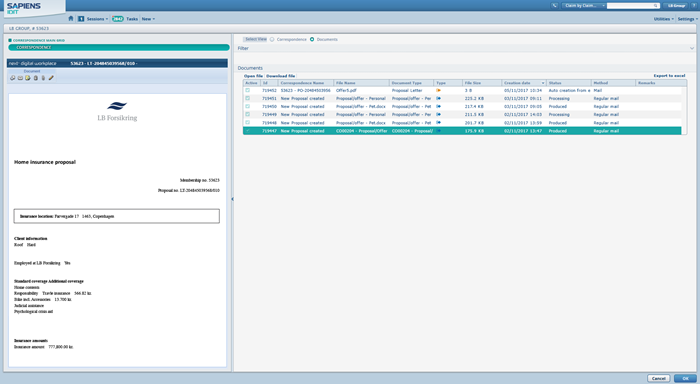
Task: Open the help question mark button
Action: click(694, 5)
